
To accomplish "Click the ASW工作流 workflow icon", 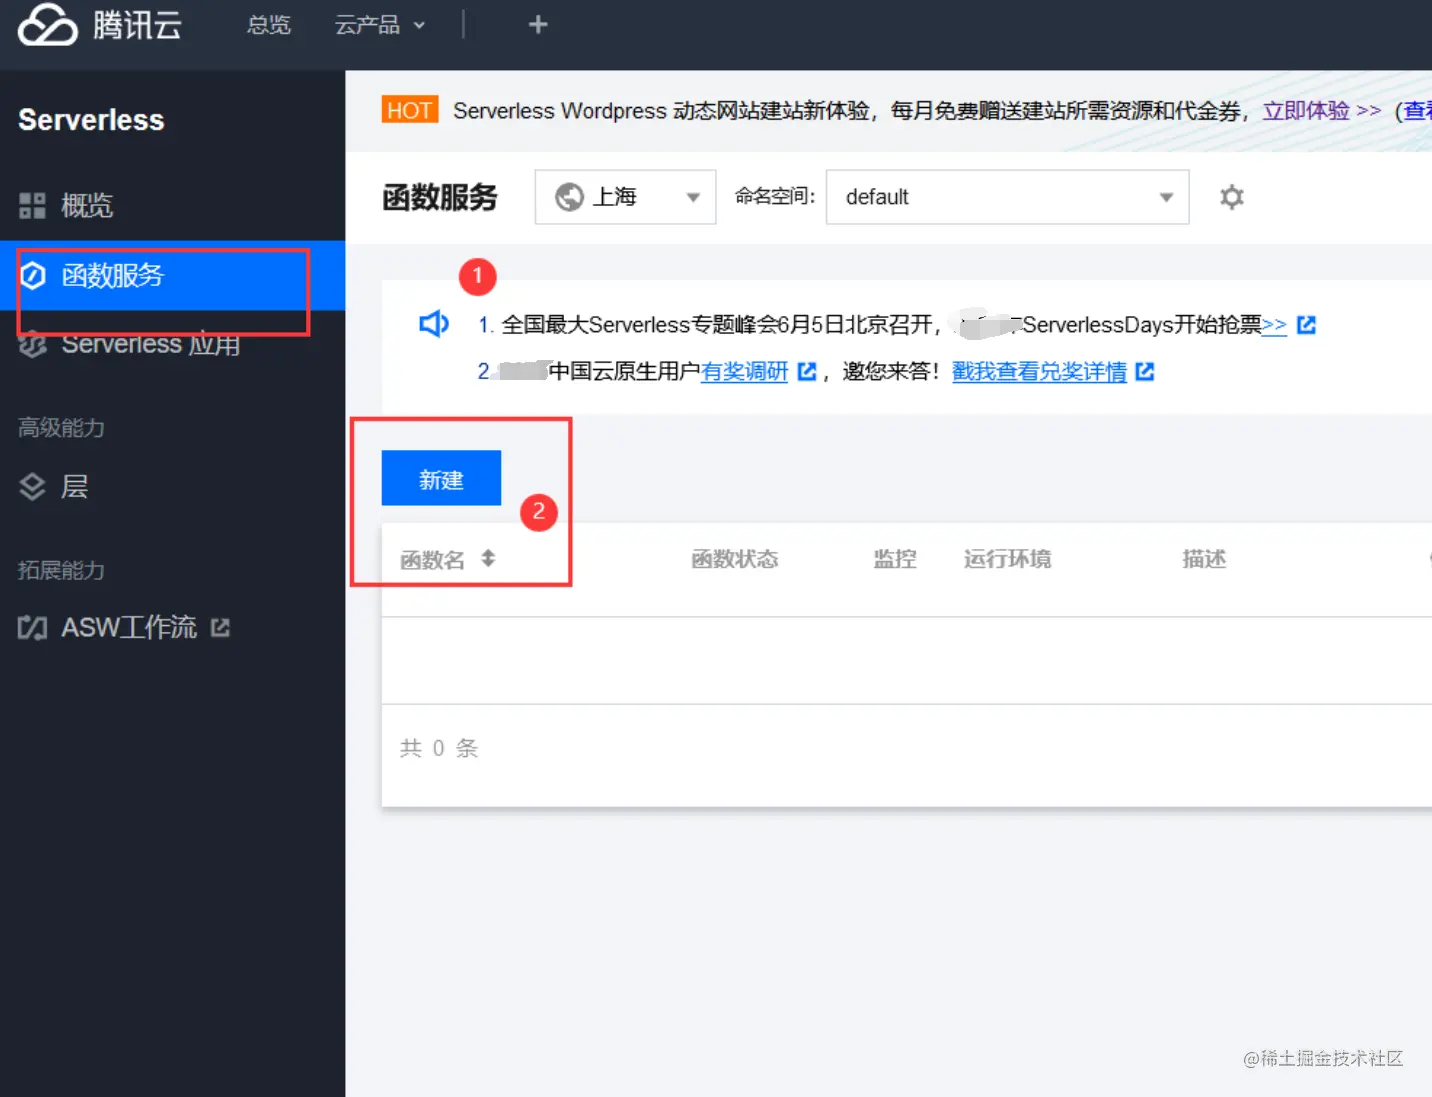I will [x=32, y=628].
